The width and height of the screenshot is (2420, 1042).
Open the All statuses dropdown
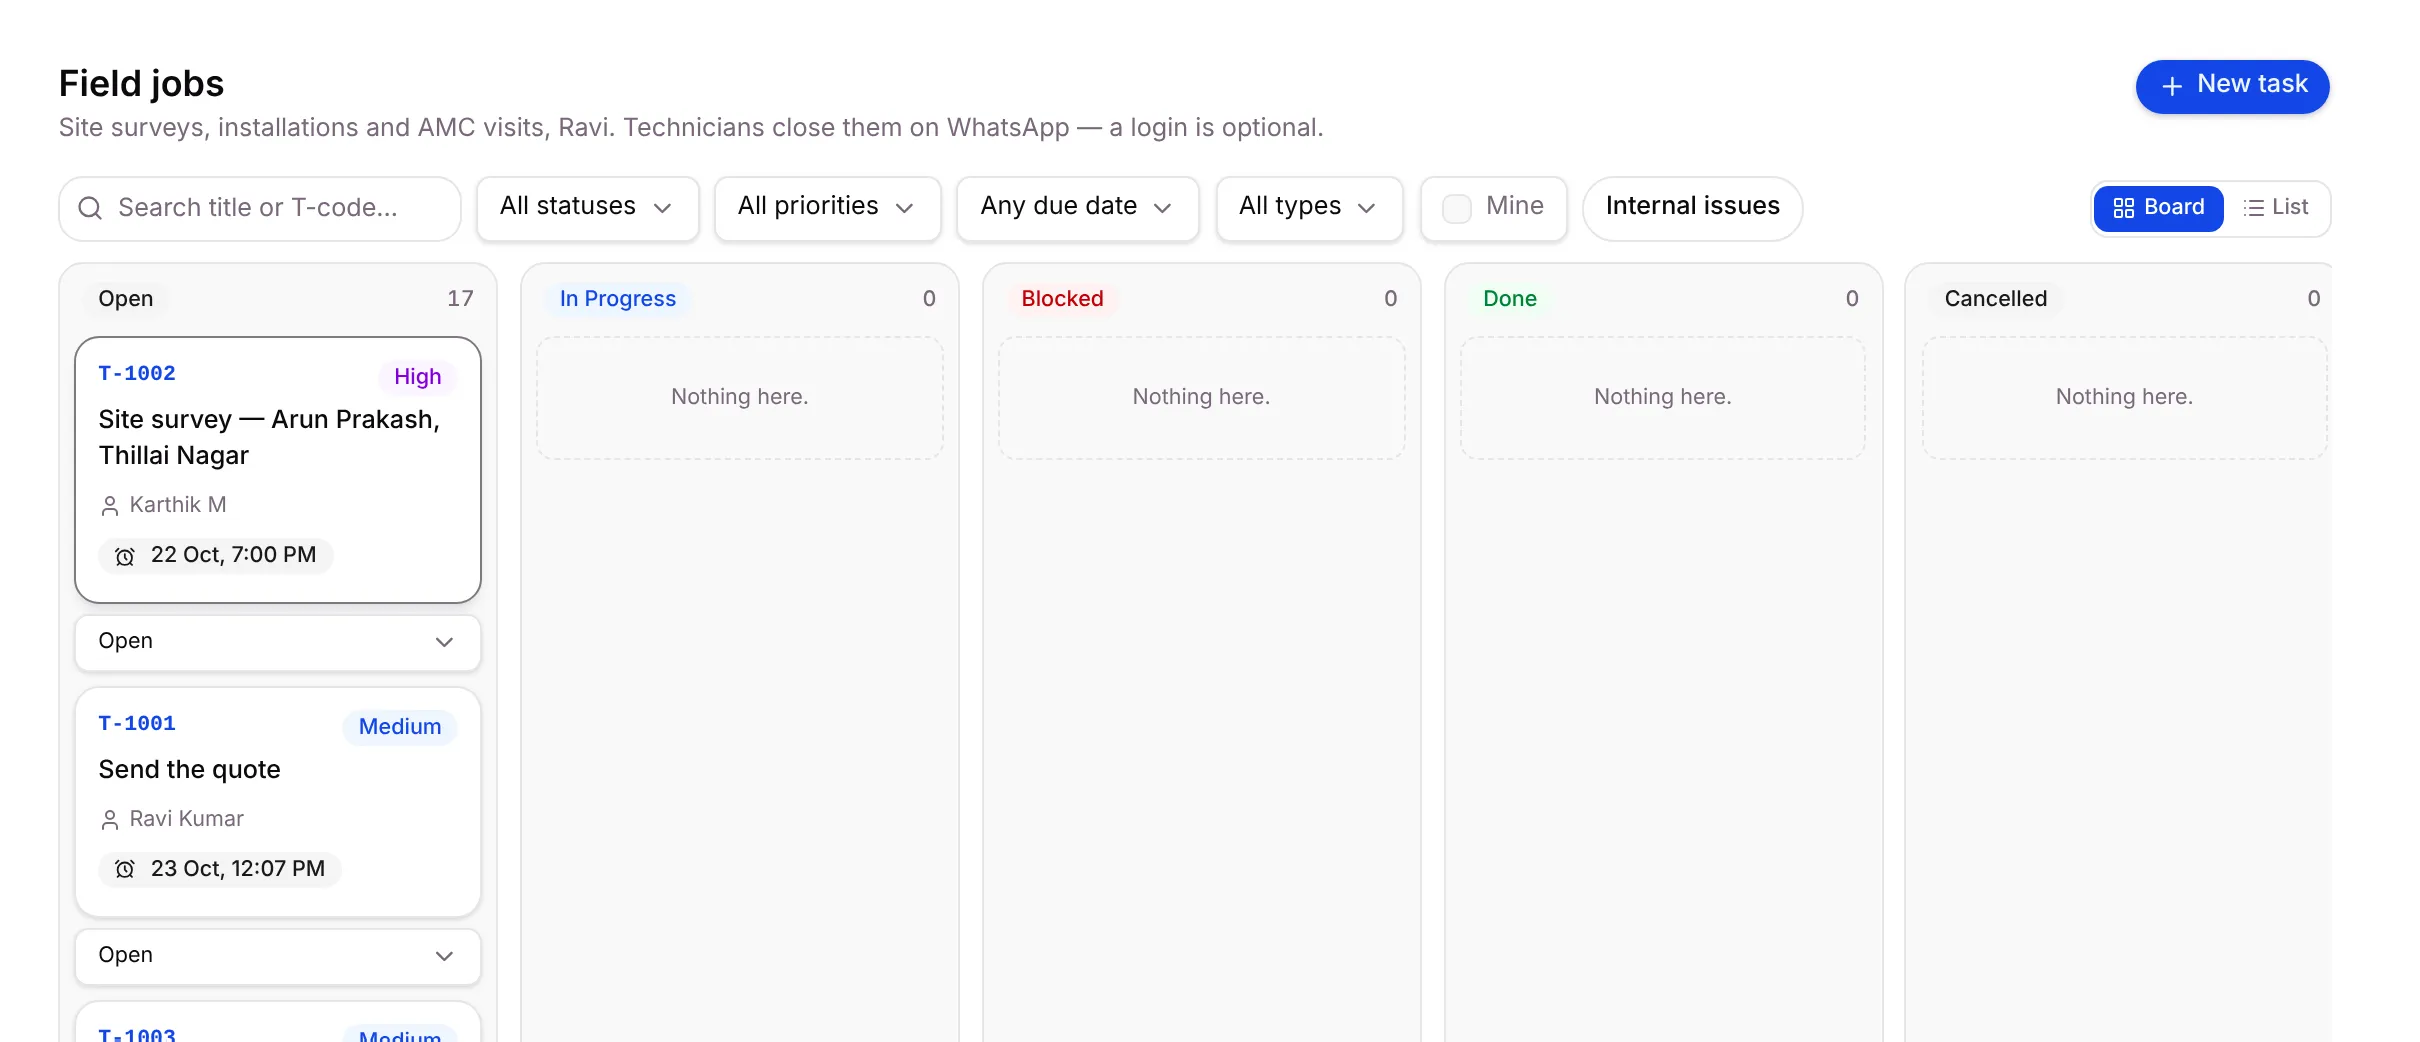point(588,208)
